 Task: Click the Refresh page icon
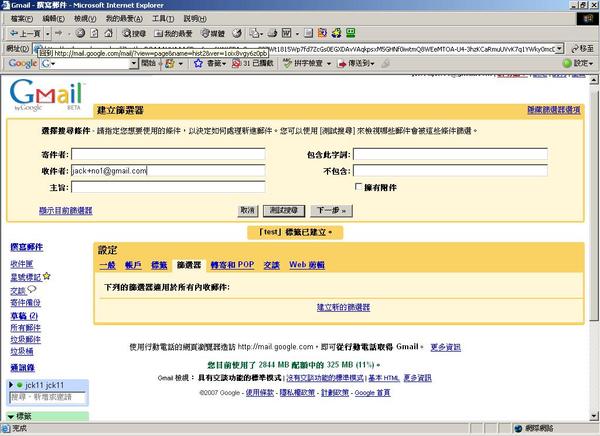click(x=94, y=33)
